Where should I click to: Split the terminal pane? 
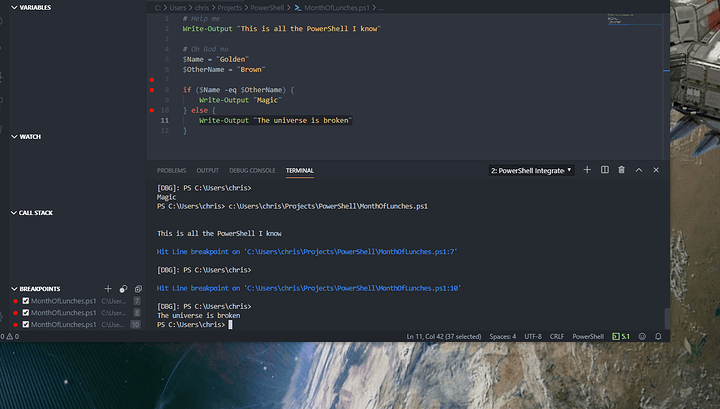[605, 170]
